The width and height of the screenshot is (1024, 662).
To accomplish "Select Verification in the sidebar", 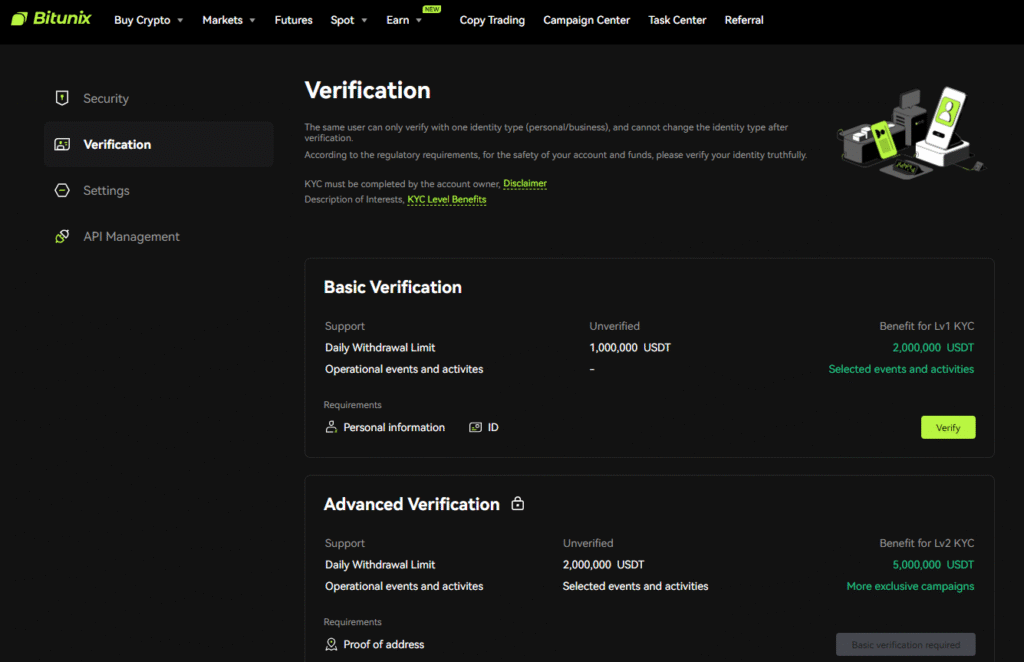I will click(159, 144).
